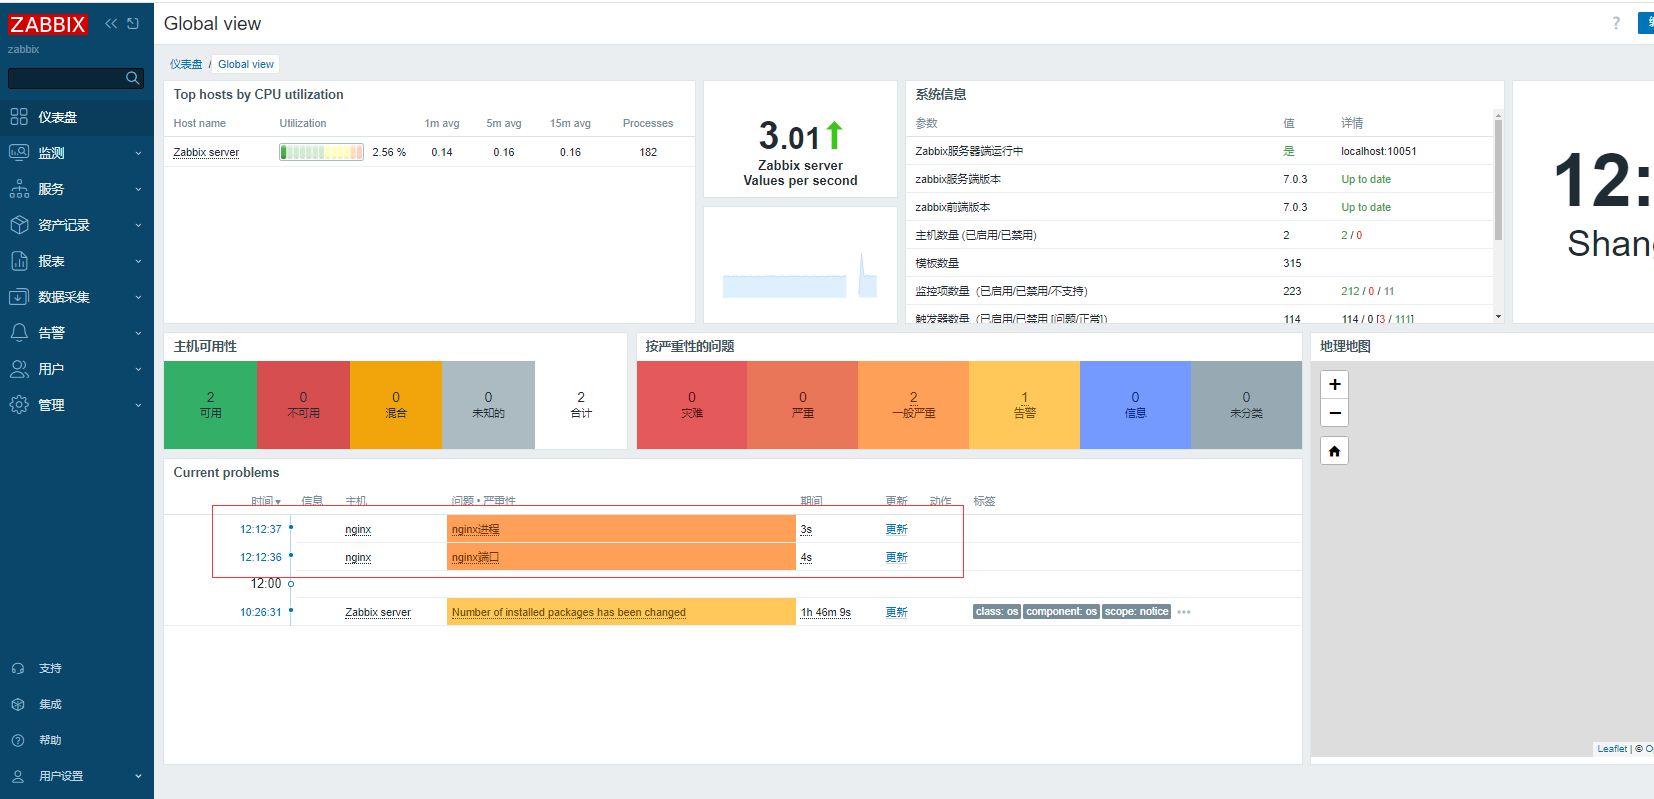The height and width of the screenshot is (799, 1654).
Task: Click 更新 for the packages changed problem
Action: pos(896,612)
